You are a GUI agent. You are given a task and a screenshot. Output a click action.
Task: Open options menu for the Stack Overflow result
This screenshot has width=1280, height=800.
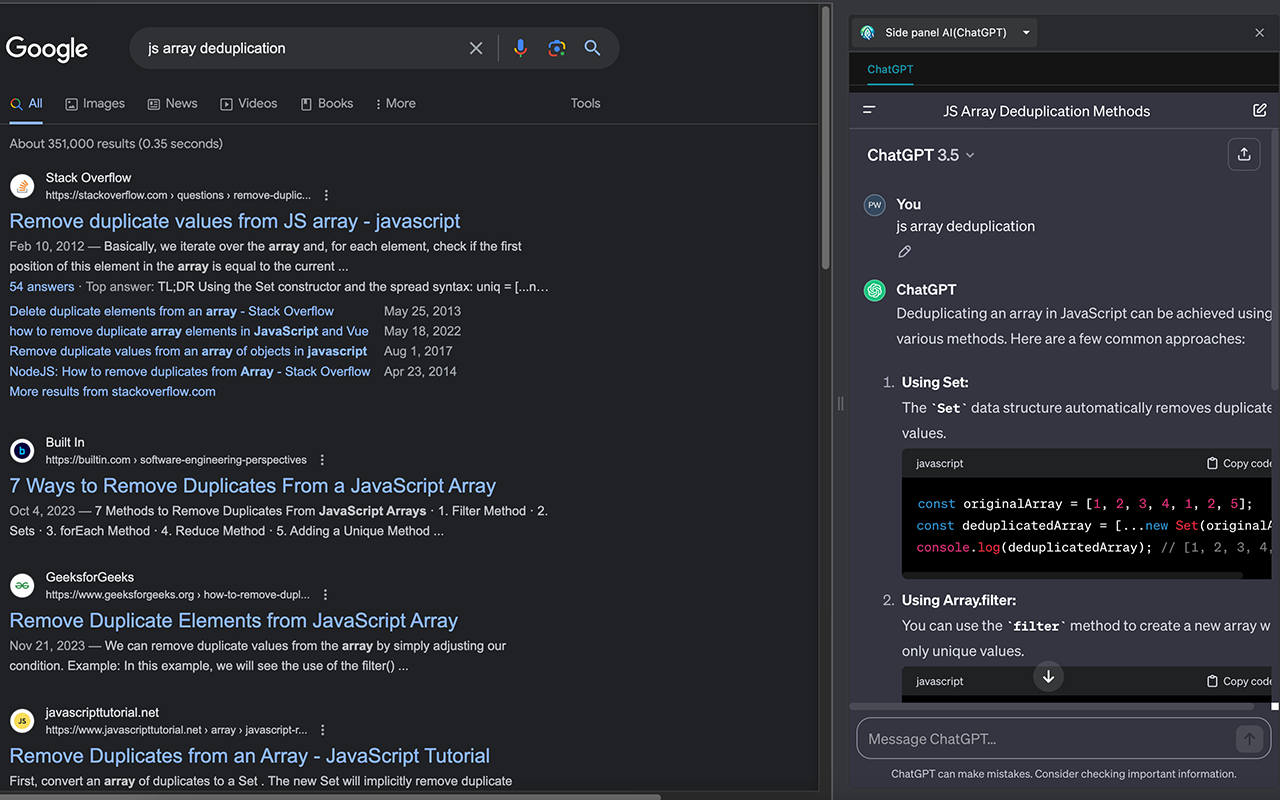click(x=327, y=194)
